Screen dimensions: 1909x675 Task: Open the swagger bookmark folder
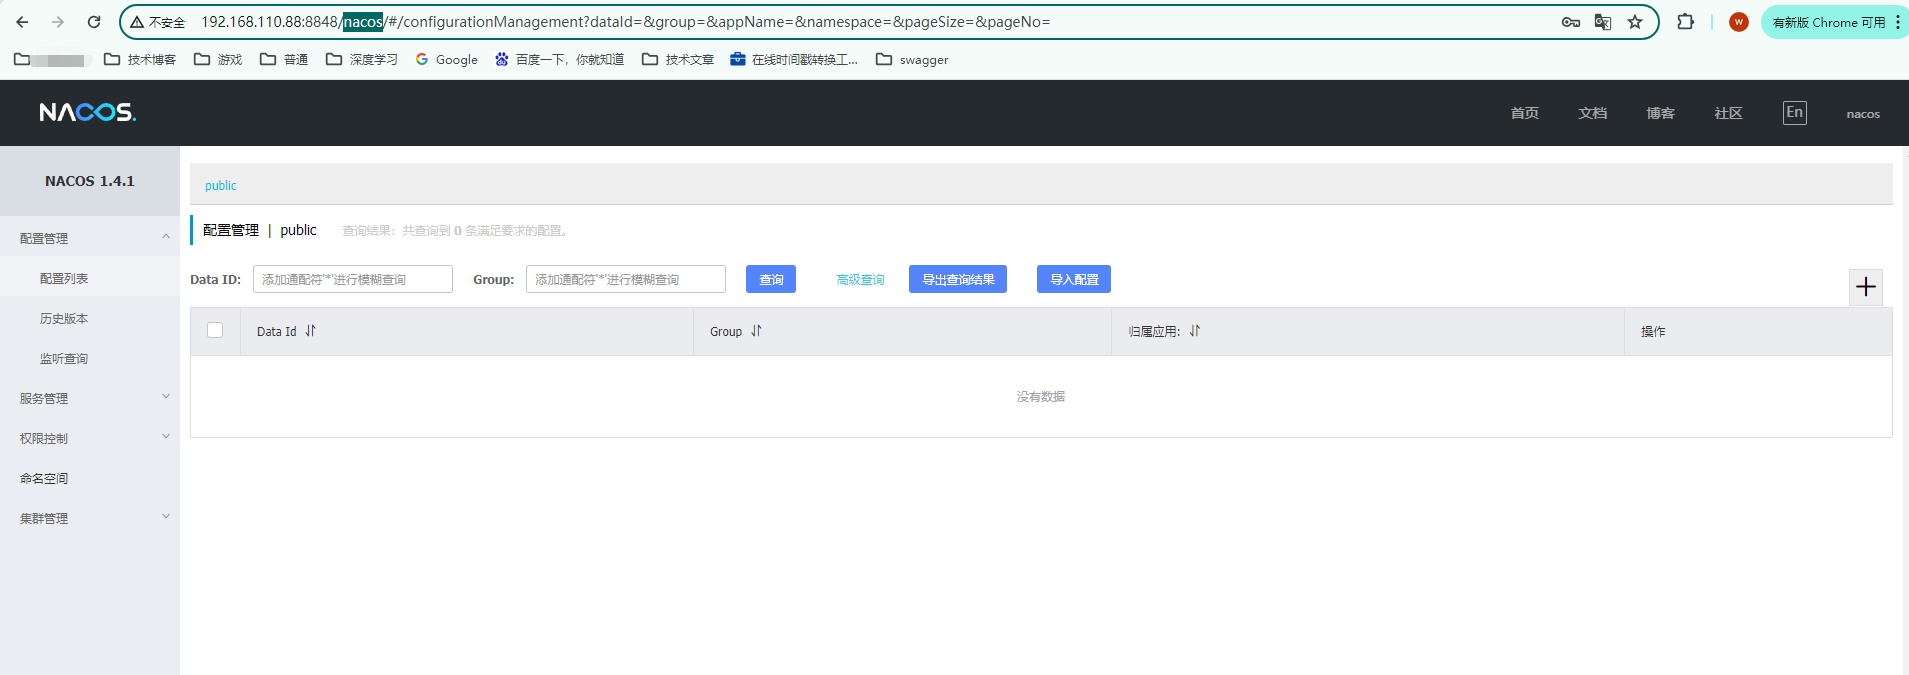pyautogui.click(x=912, y=60)
